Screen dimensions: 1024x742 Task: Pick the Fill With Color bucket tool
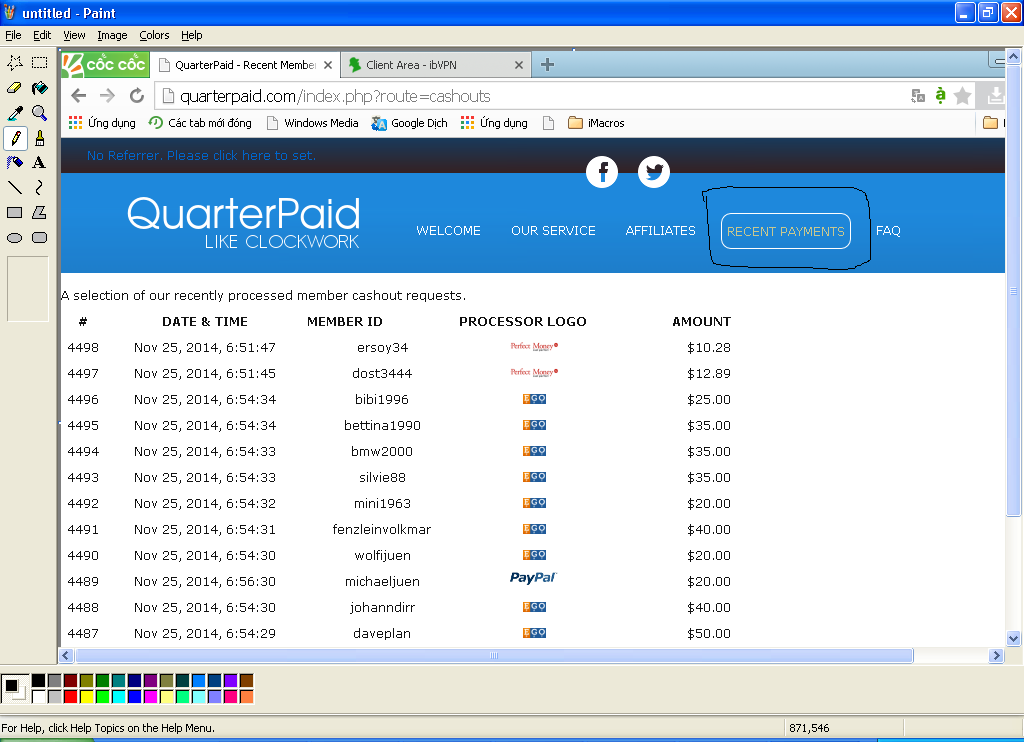(39, 88)
